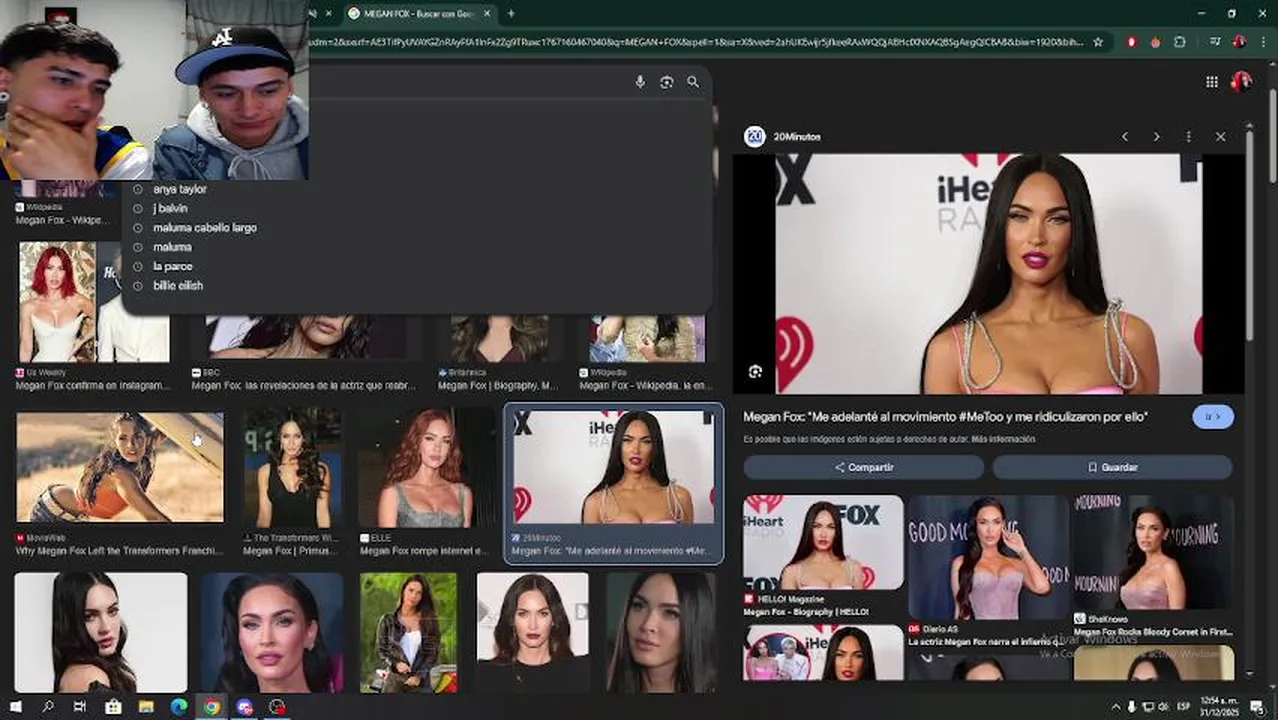Click the Guardar button
The image size is (1278, 720).
point(1112,467)
